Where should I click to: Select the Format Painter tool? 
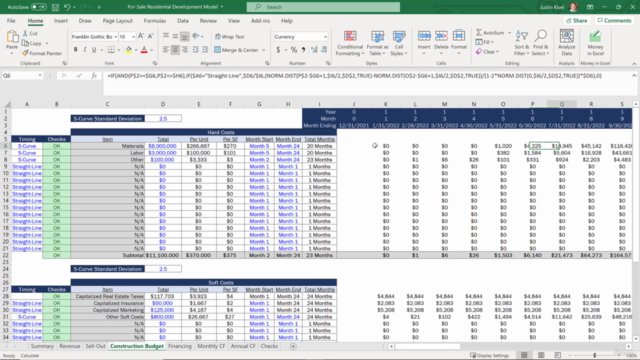pyautogui.click(x=42, y=53)
